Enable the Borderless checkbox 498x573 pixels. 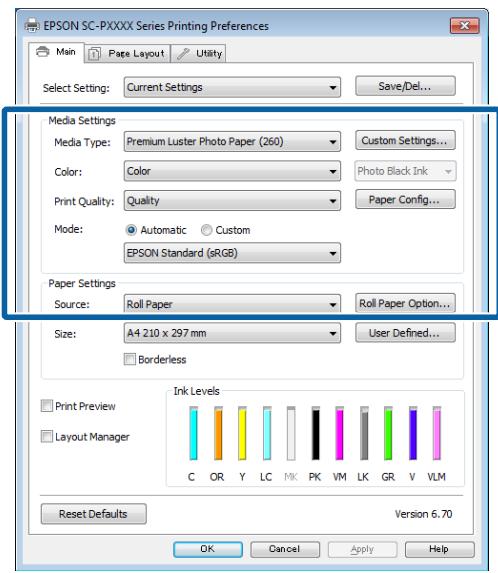(130, 359)
